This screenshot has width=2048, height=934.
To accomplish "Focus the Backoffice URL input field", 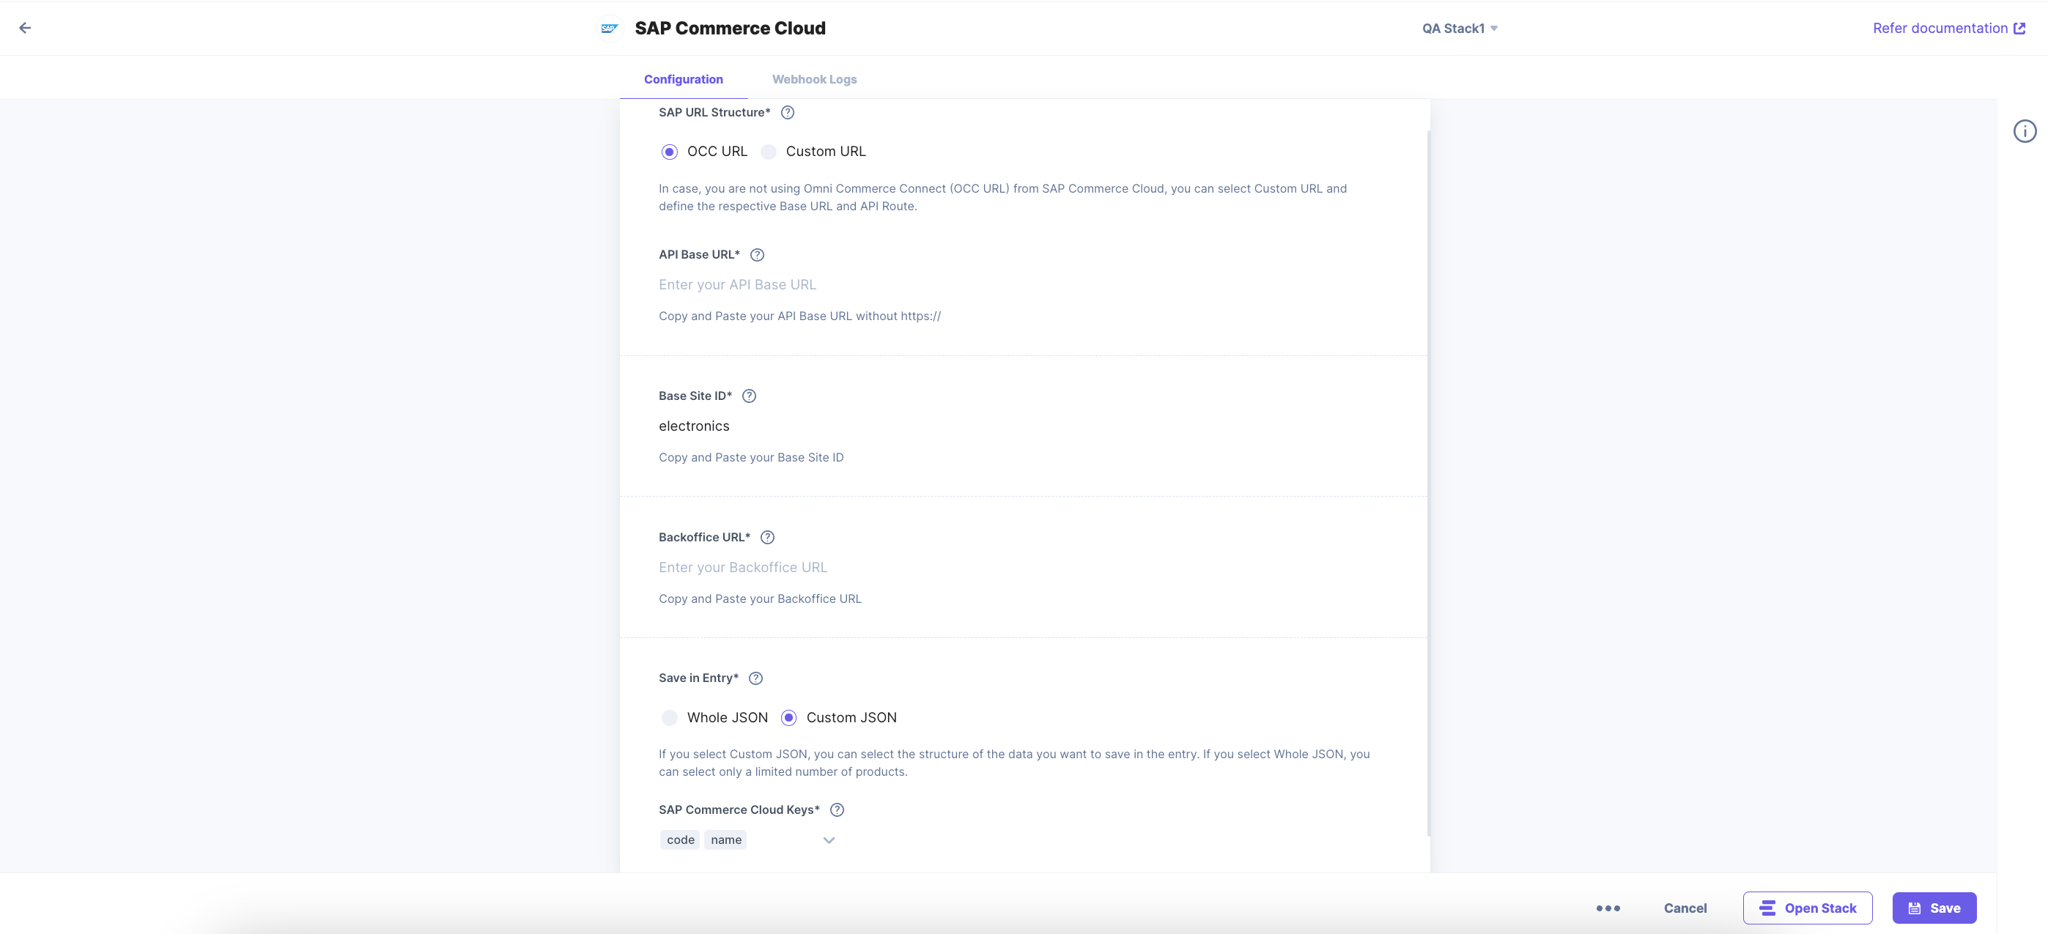I will [1024, 567].
